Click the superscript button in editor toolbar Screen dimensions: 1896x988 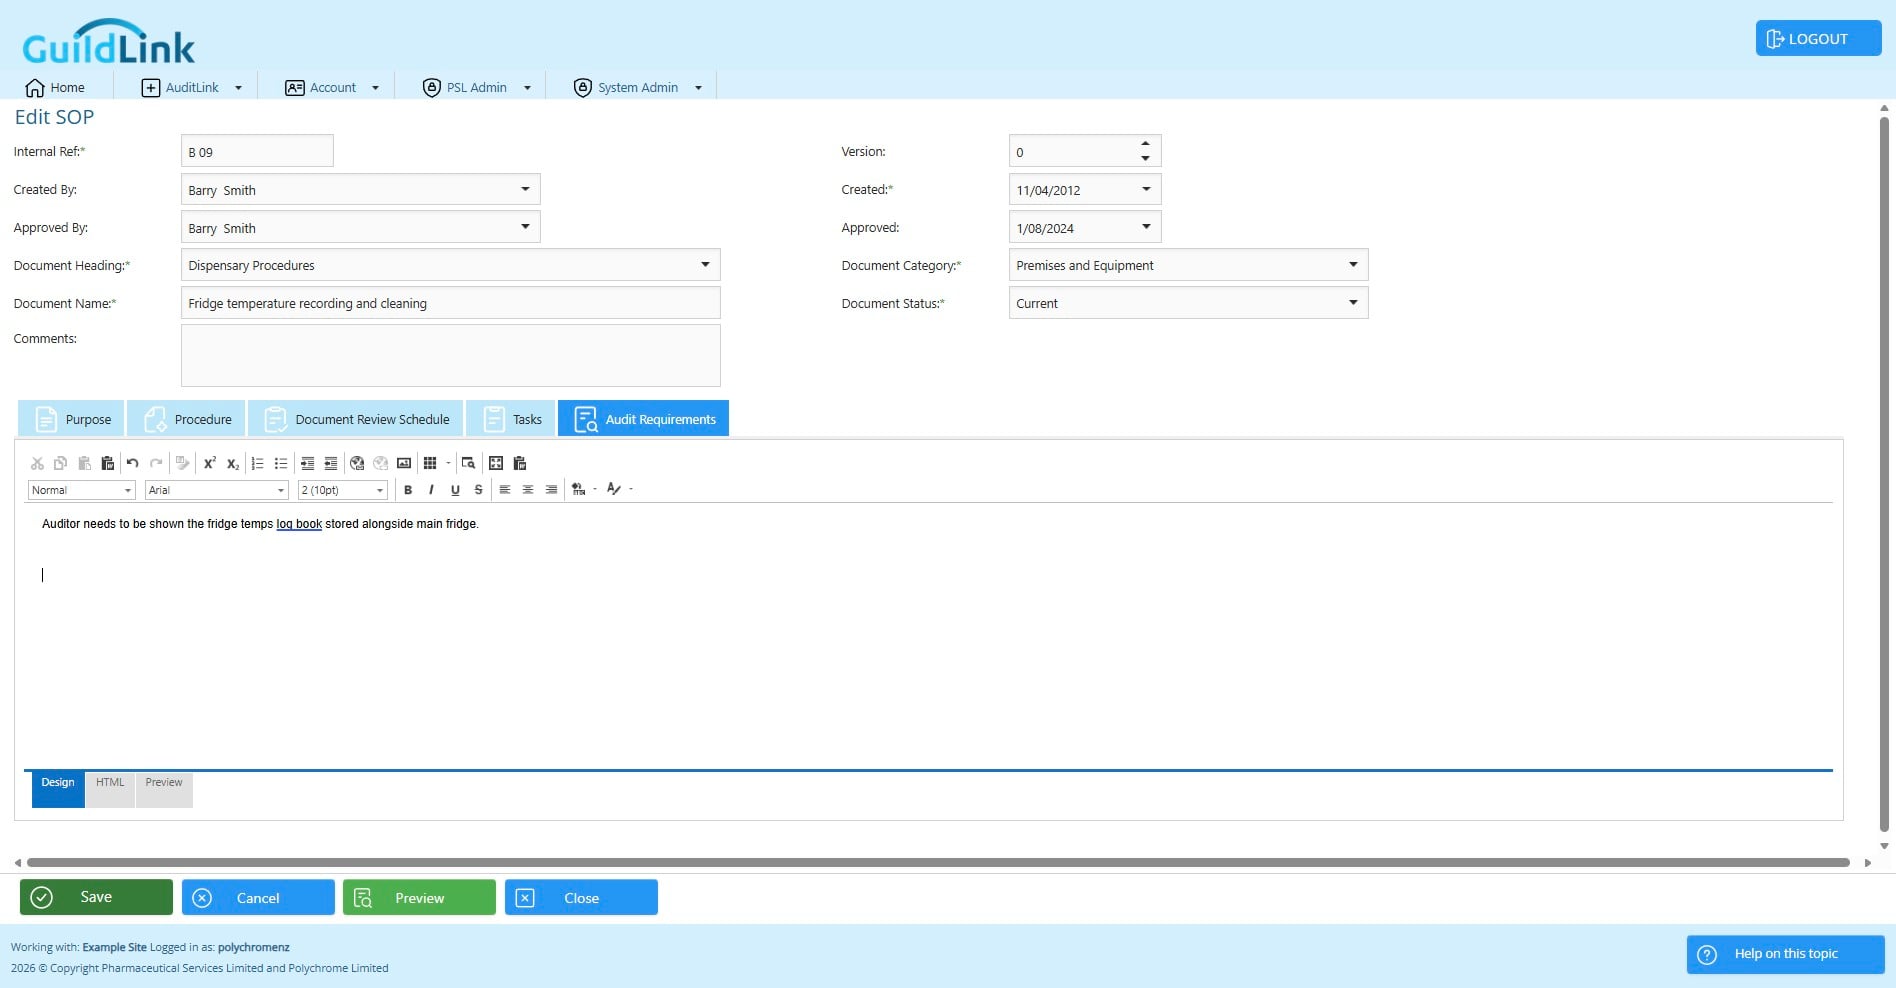(209, 463)
